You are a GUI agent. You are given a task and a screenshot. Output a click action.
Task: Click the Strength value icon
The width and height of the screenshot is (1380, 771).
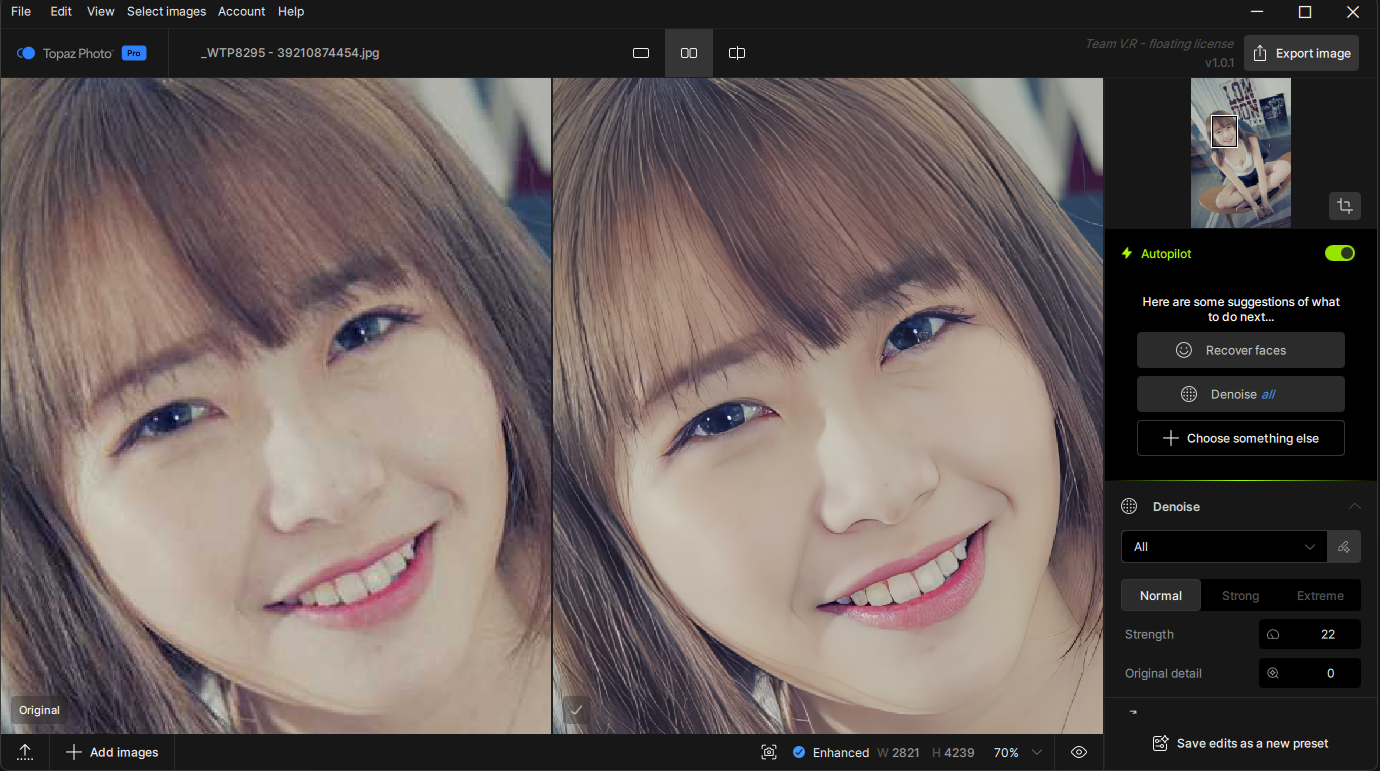(1273, 634)
